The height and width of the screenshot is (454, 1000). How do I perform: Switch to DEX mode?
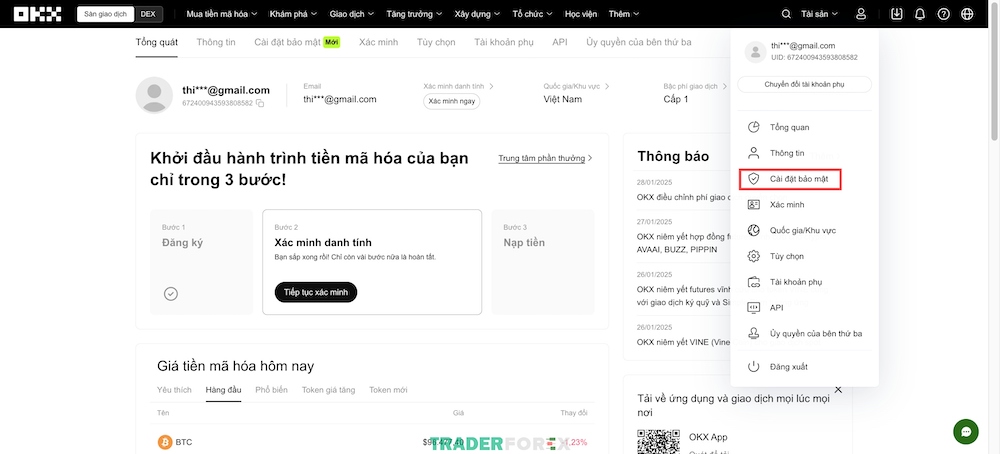[149, 14]
